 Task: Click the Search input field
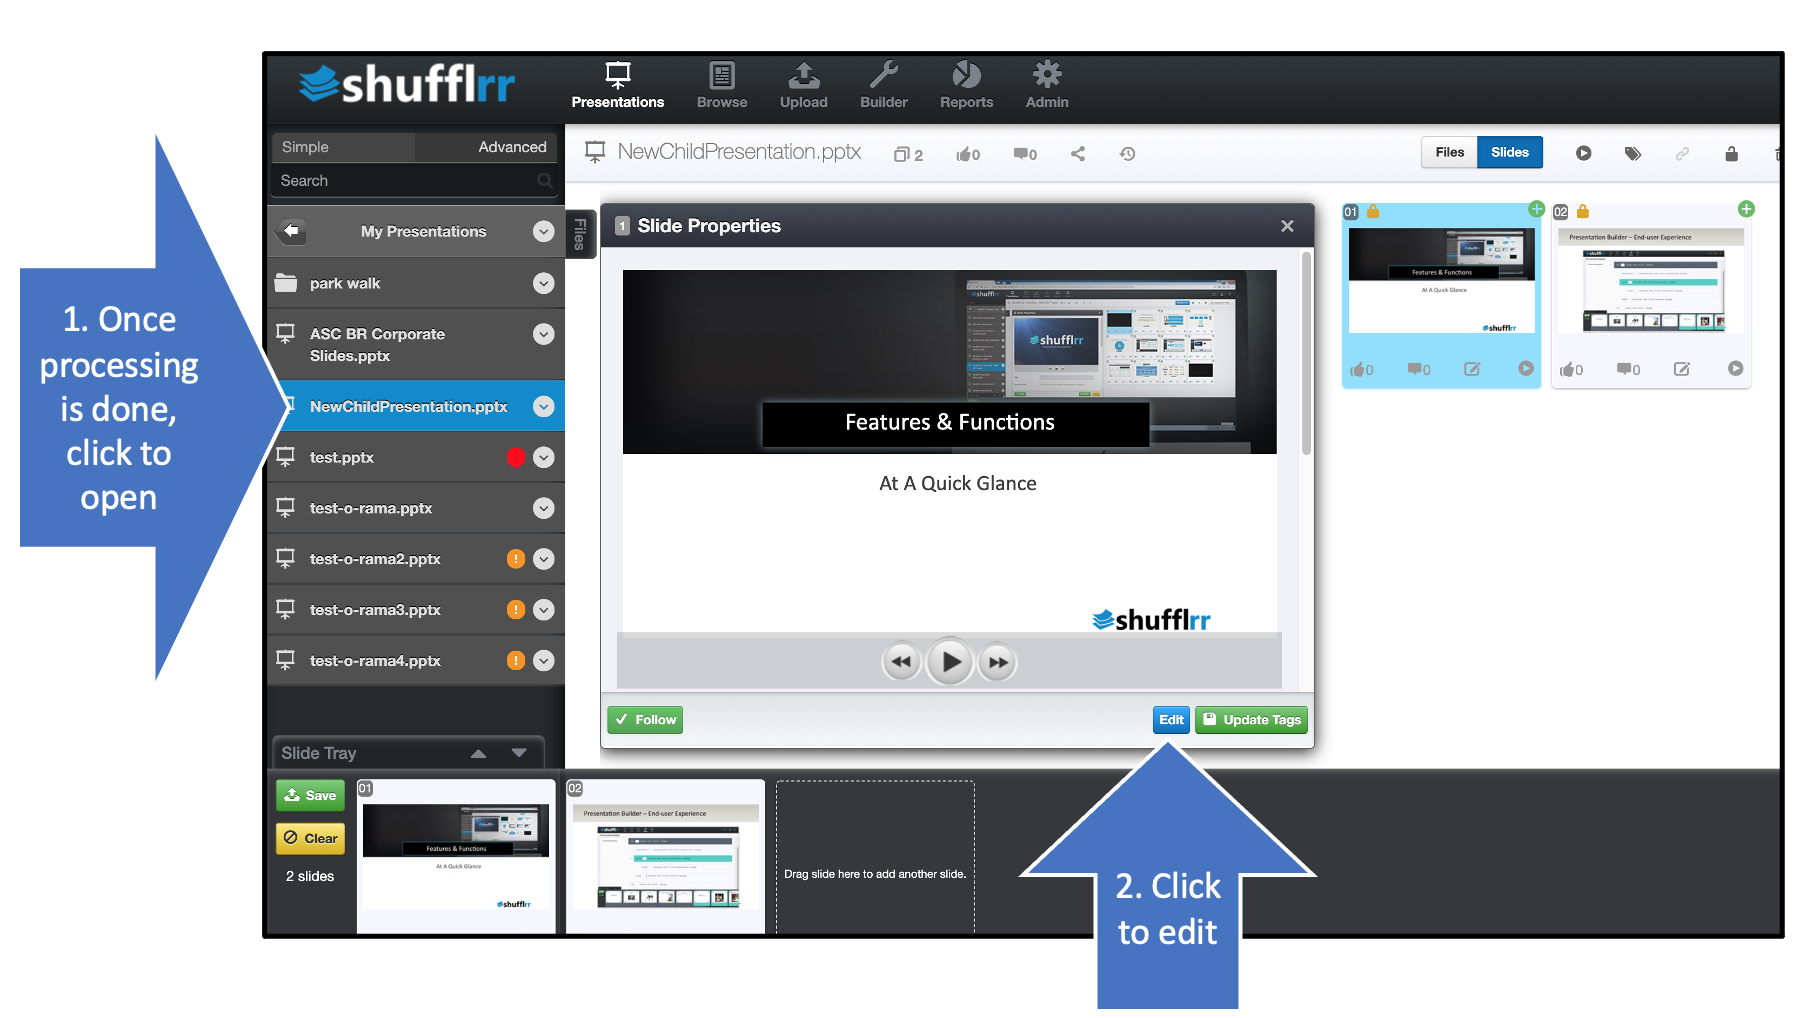pyautogui.click(x=413, y=181)
